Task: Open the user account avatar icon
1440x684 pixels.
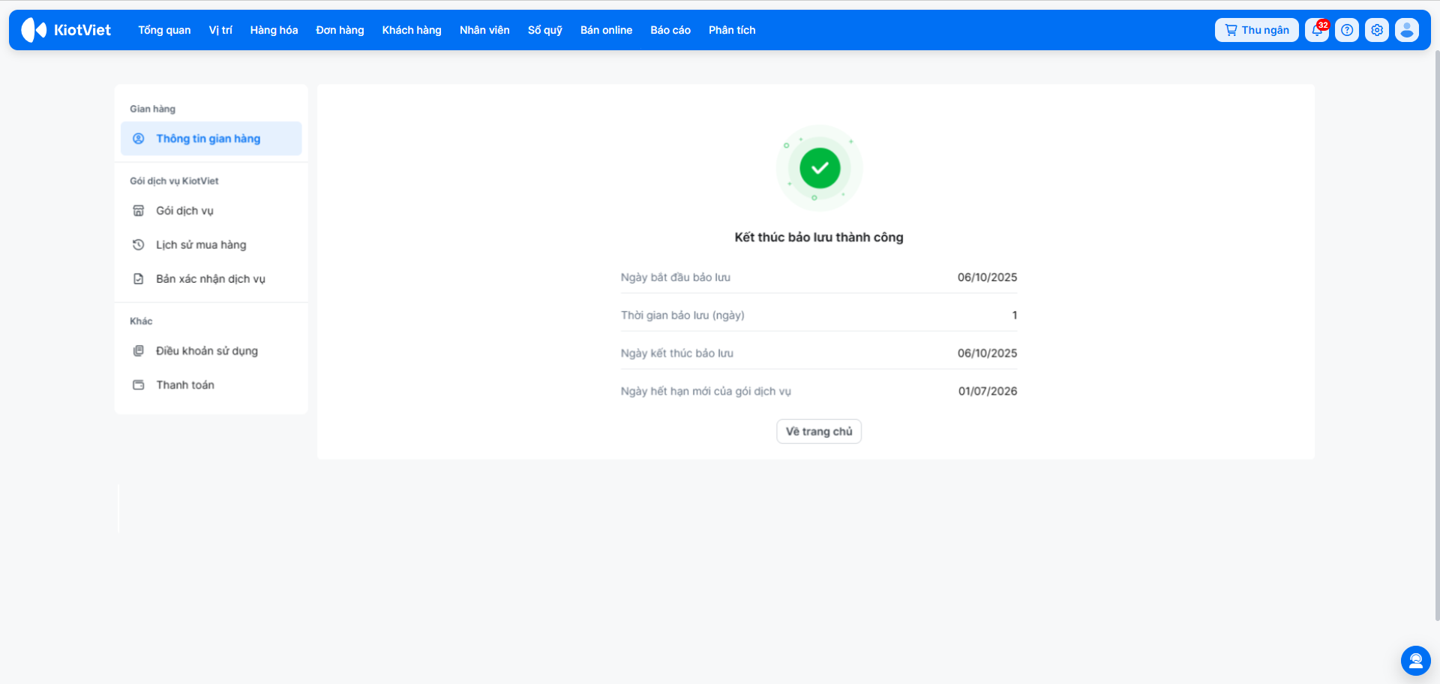Action: (1407, 30)
